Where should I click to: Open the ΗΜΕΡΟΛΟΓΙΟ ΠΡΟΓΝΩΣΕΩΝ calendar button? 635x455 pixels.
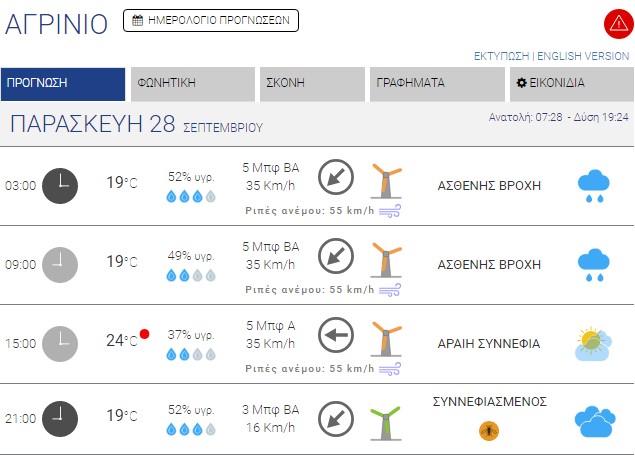coord(211,20)
